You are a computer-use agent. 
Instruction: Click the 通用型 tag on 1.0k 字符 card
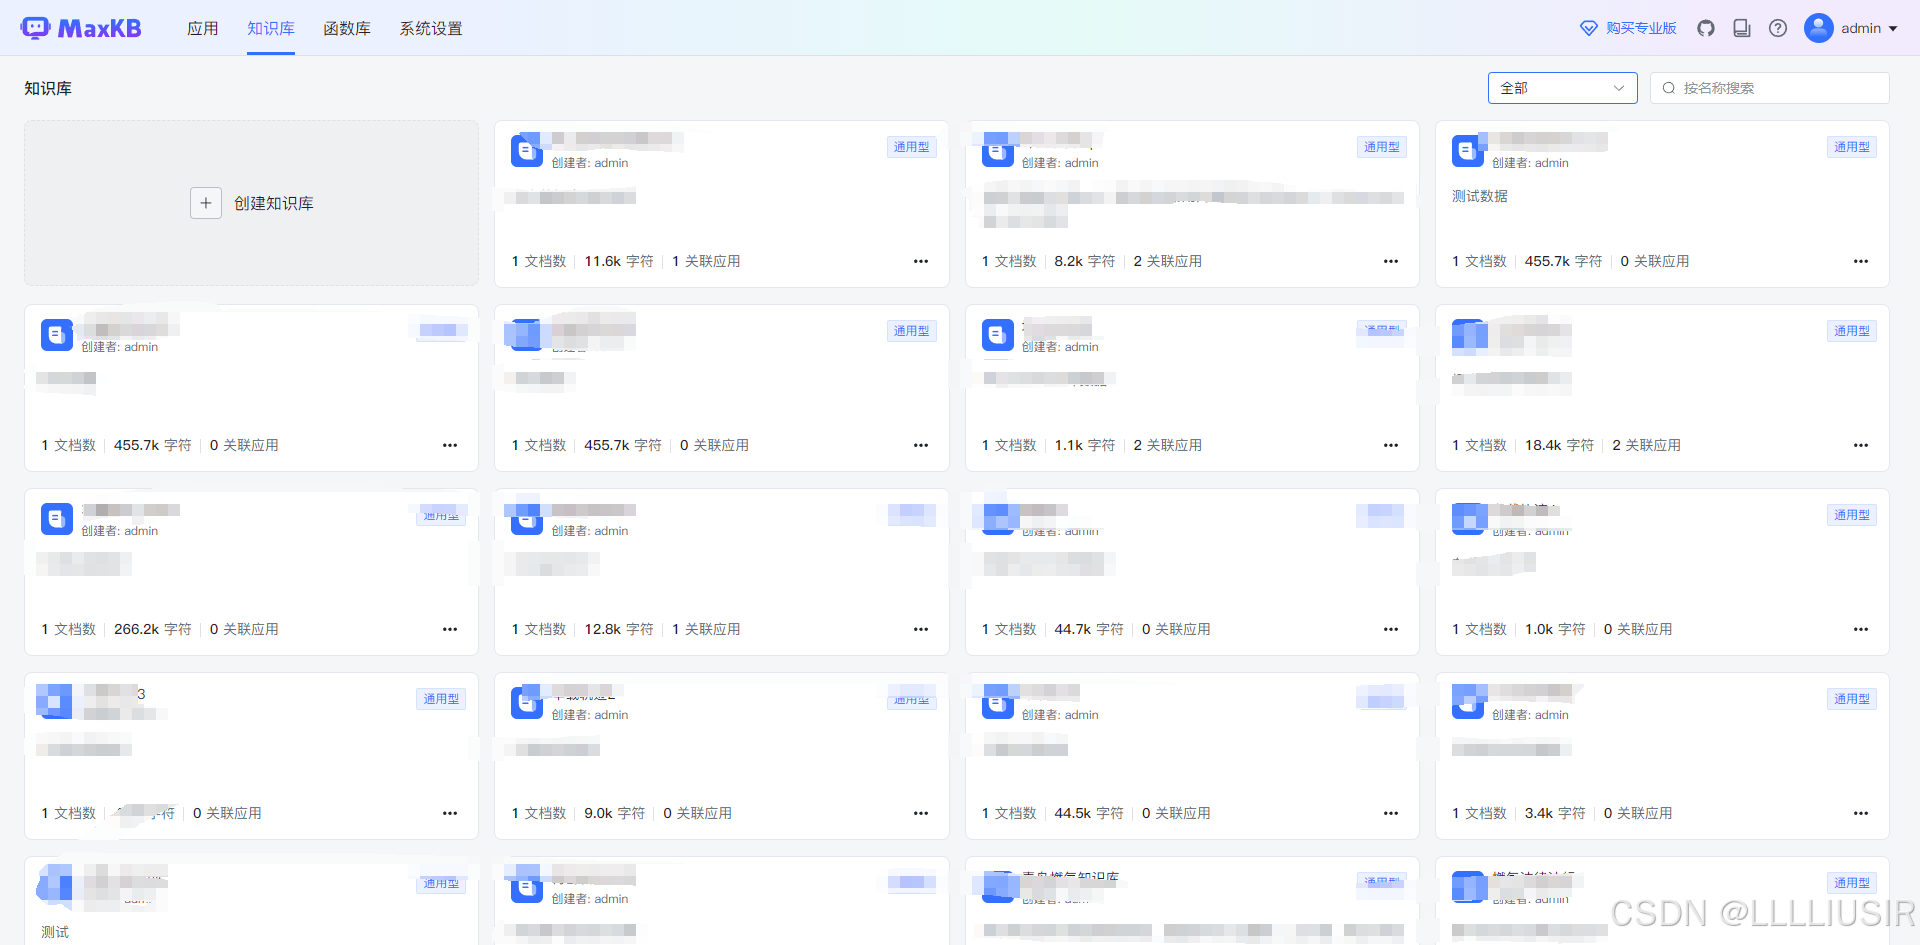pyautogui.click(x=1852, y=515)
